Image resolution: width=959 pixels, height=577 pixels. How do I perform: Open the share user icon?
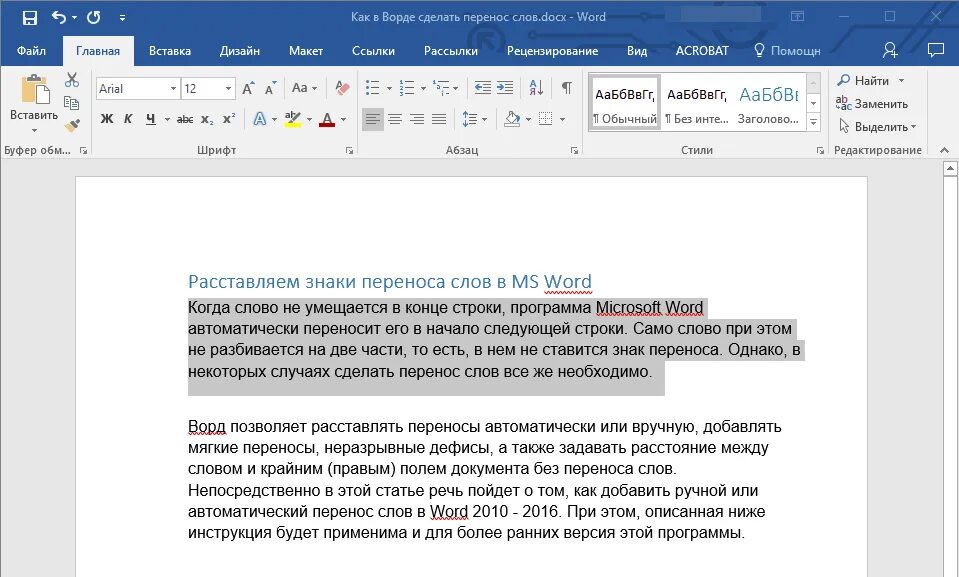click(890, 50)
